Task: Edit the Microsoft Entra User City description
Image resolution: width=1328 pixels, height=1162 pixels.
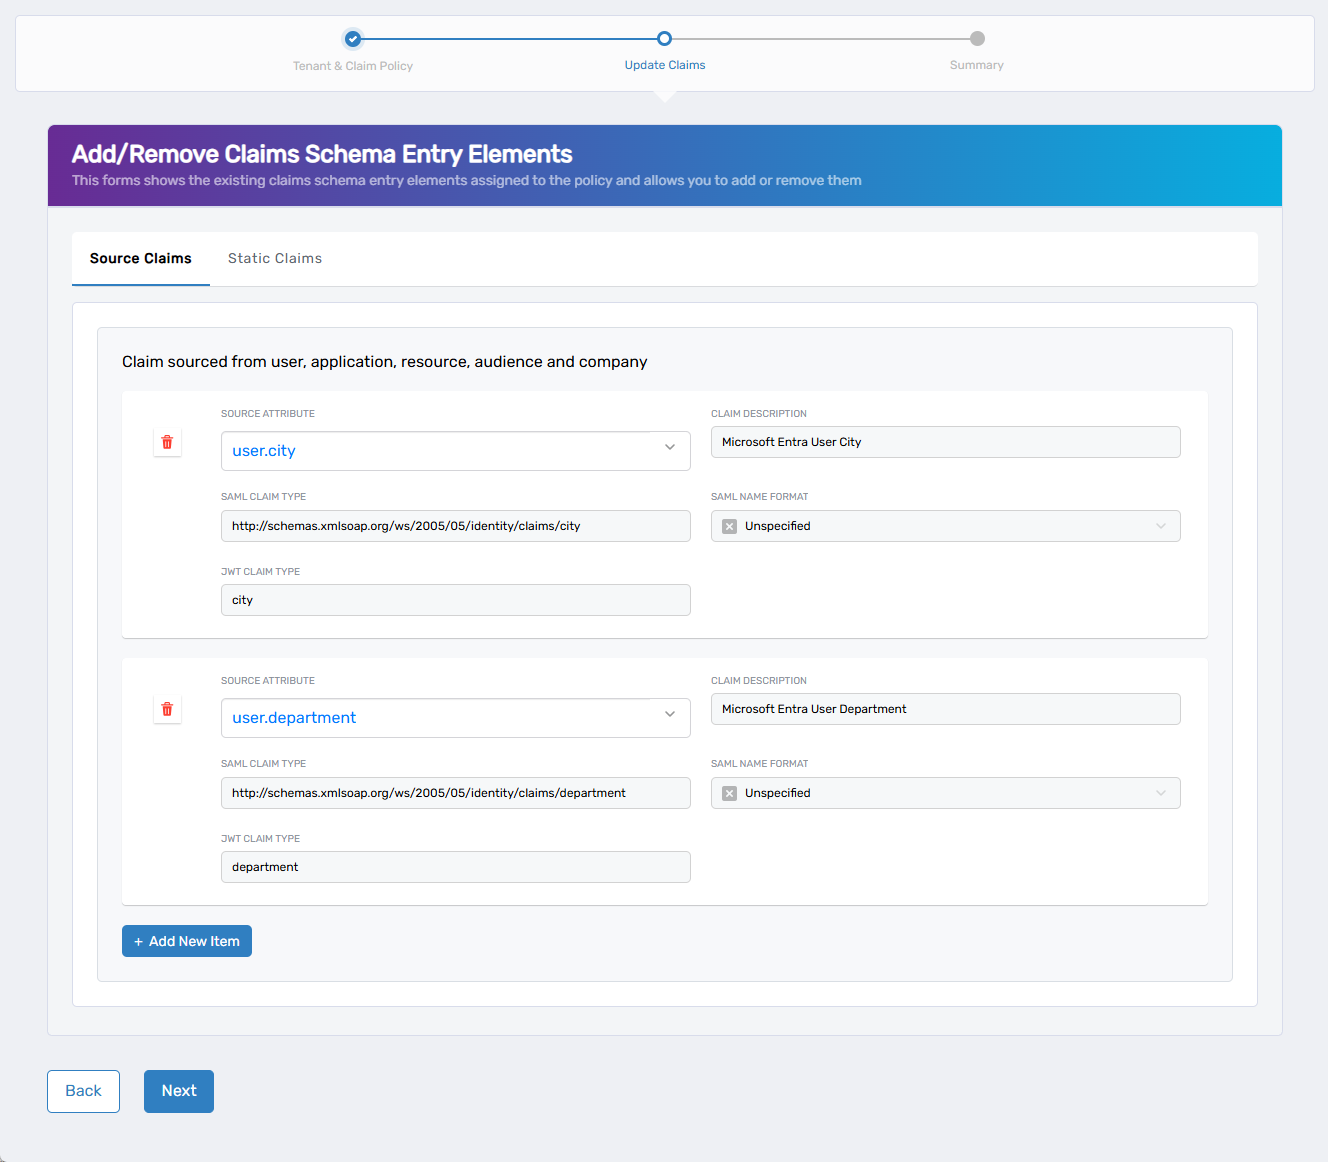Action: tap(945, 442)
